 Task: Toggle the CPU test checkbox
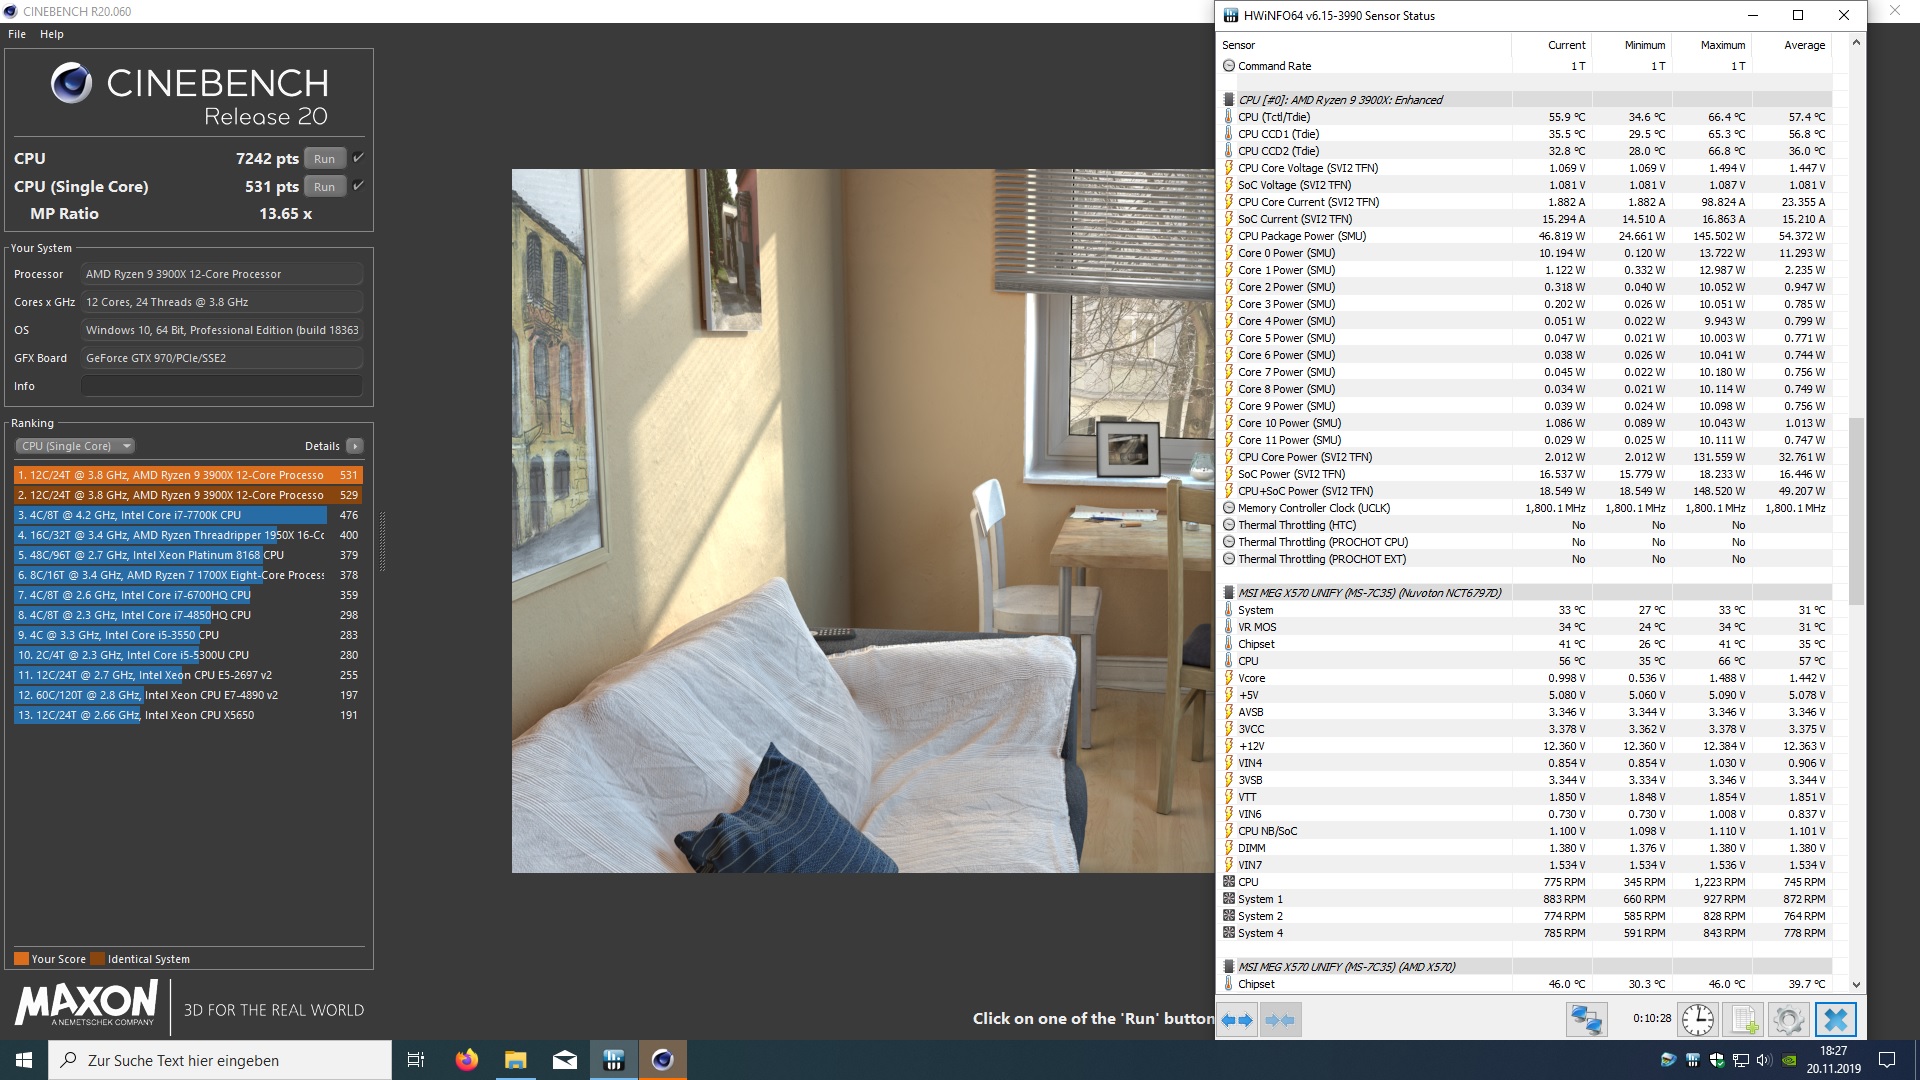pos(358,158)
